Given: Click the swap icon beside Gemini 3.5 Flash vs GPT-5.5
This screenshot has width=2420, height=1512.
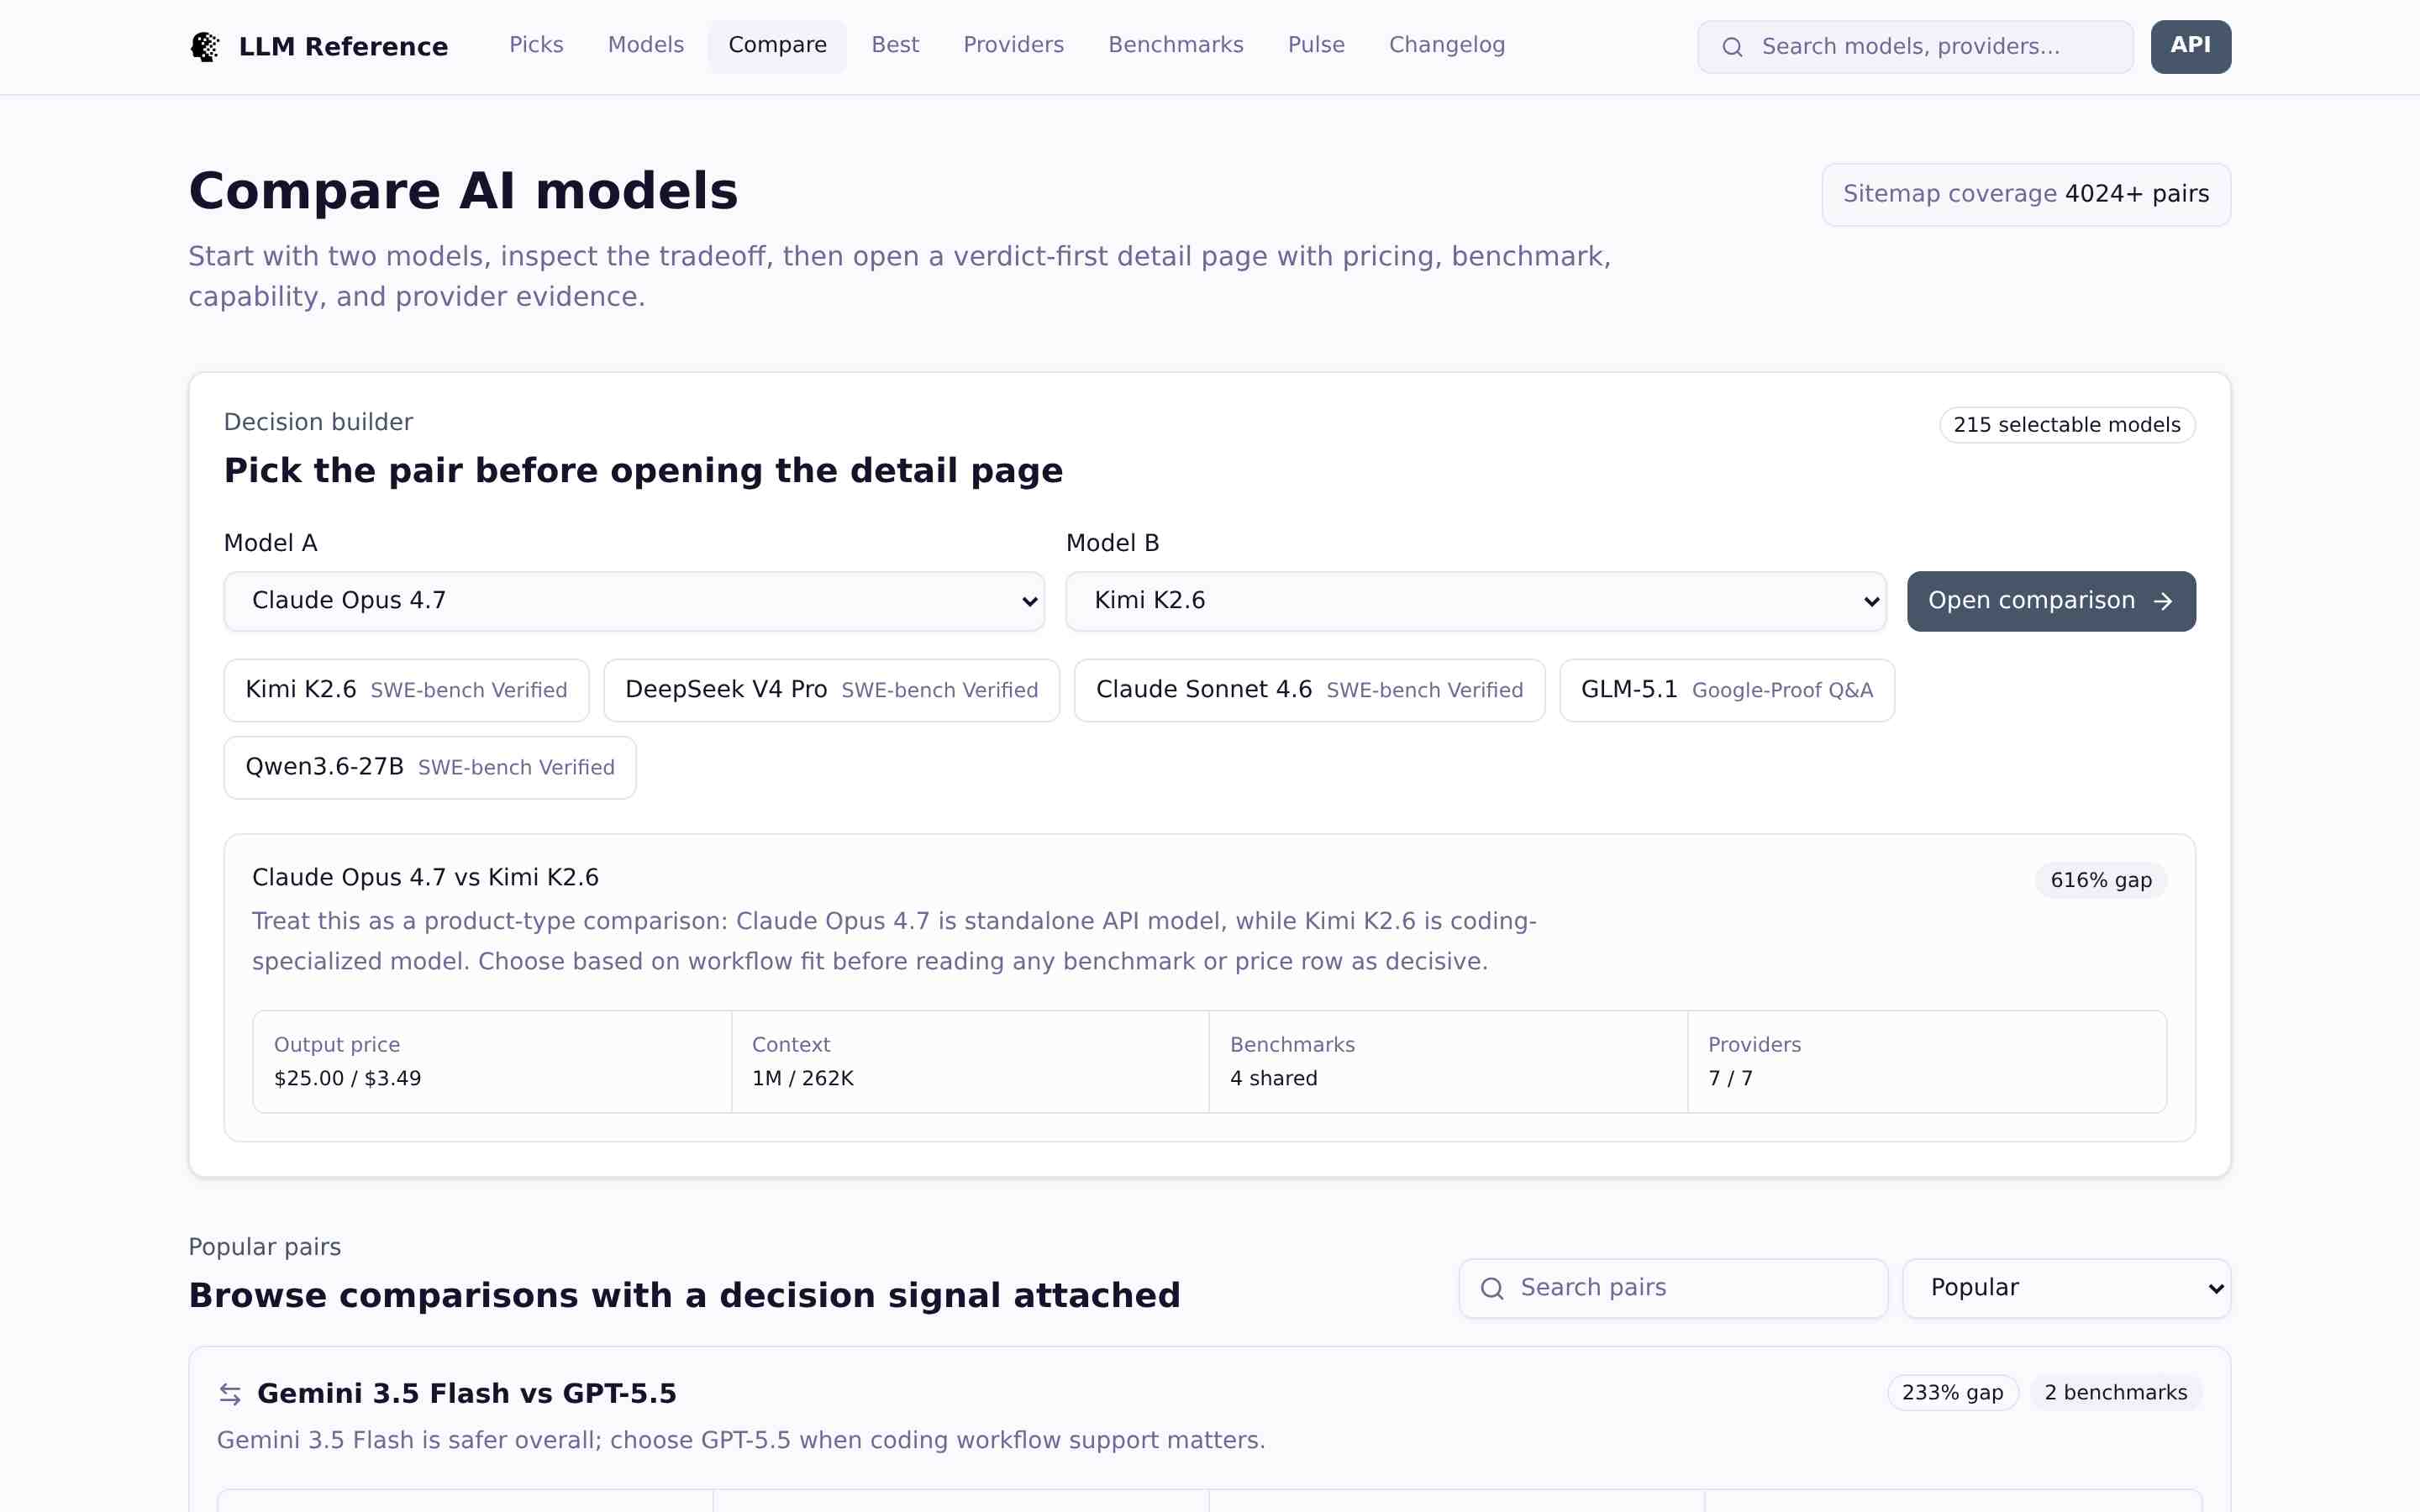Looking at the screenshot, I should (x=230, y=1394).
